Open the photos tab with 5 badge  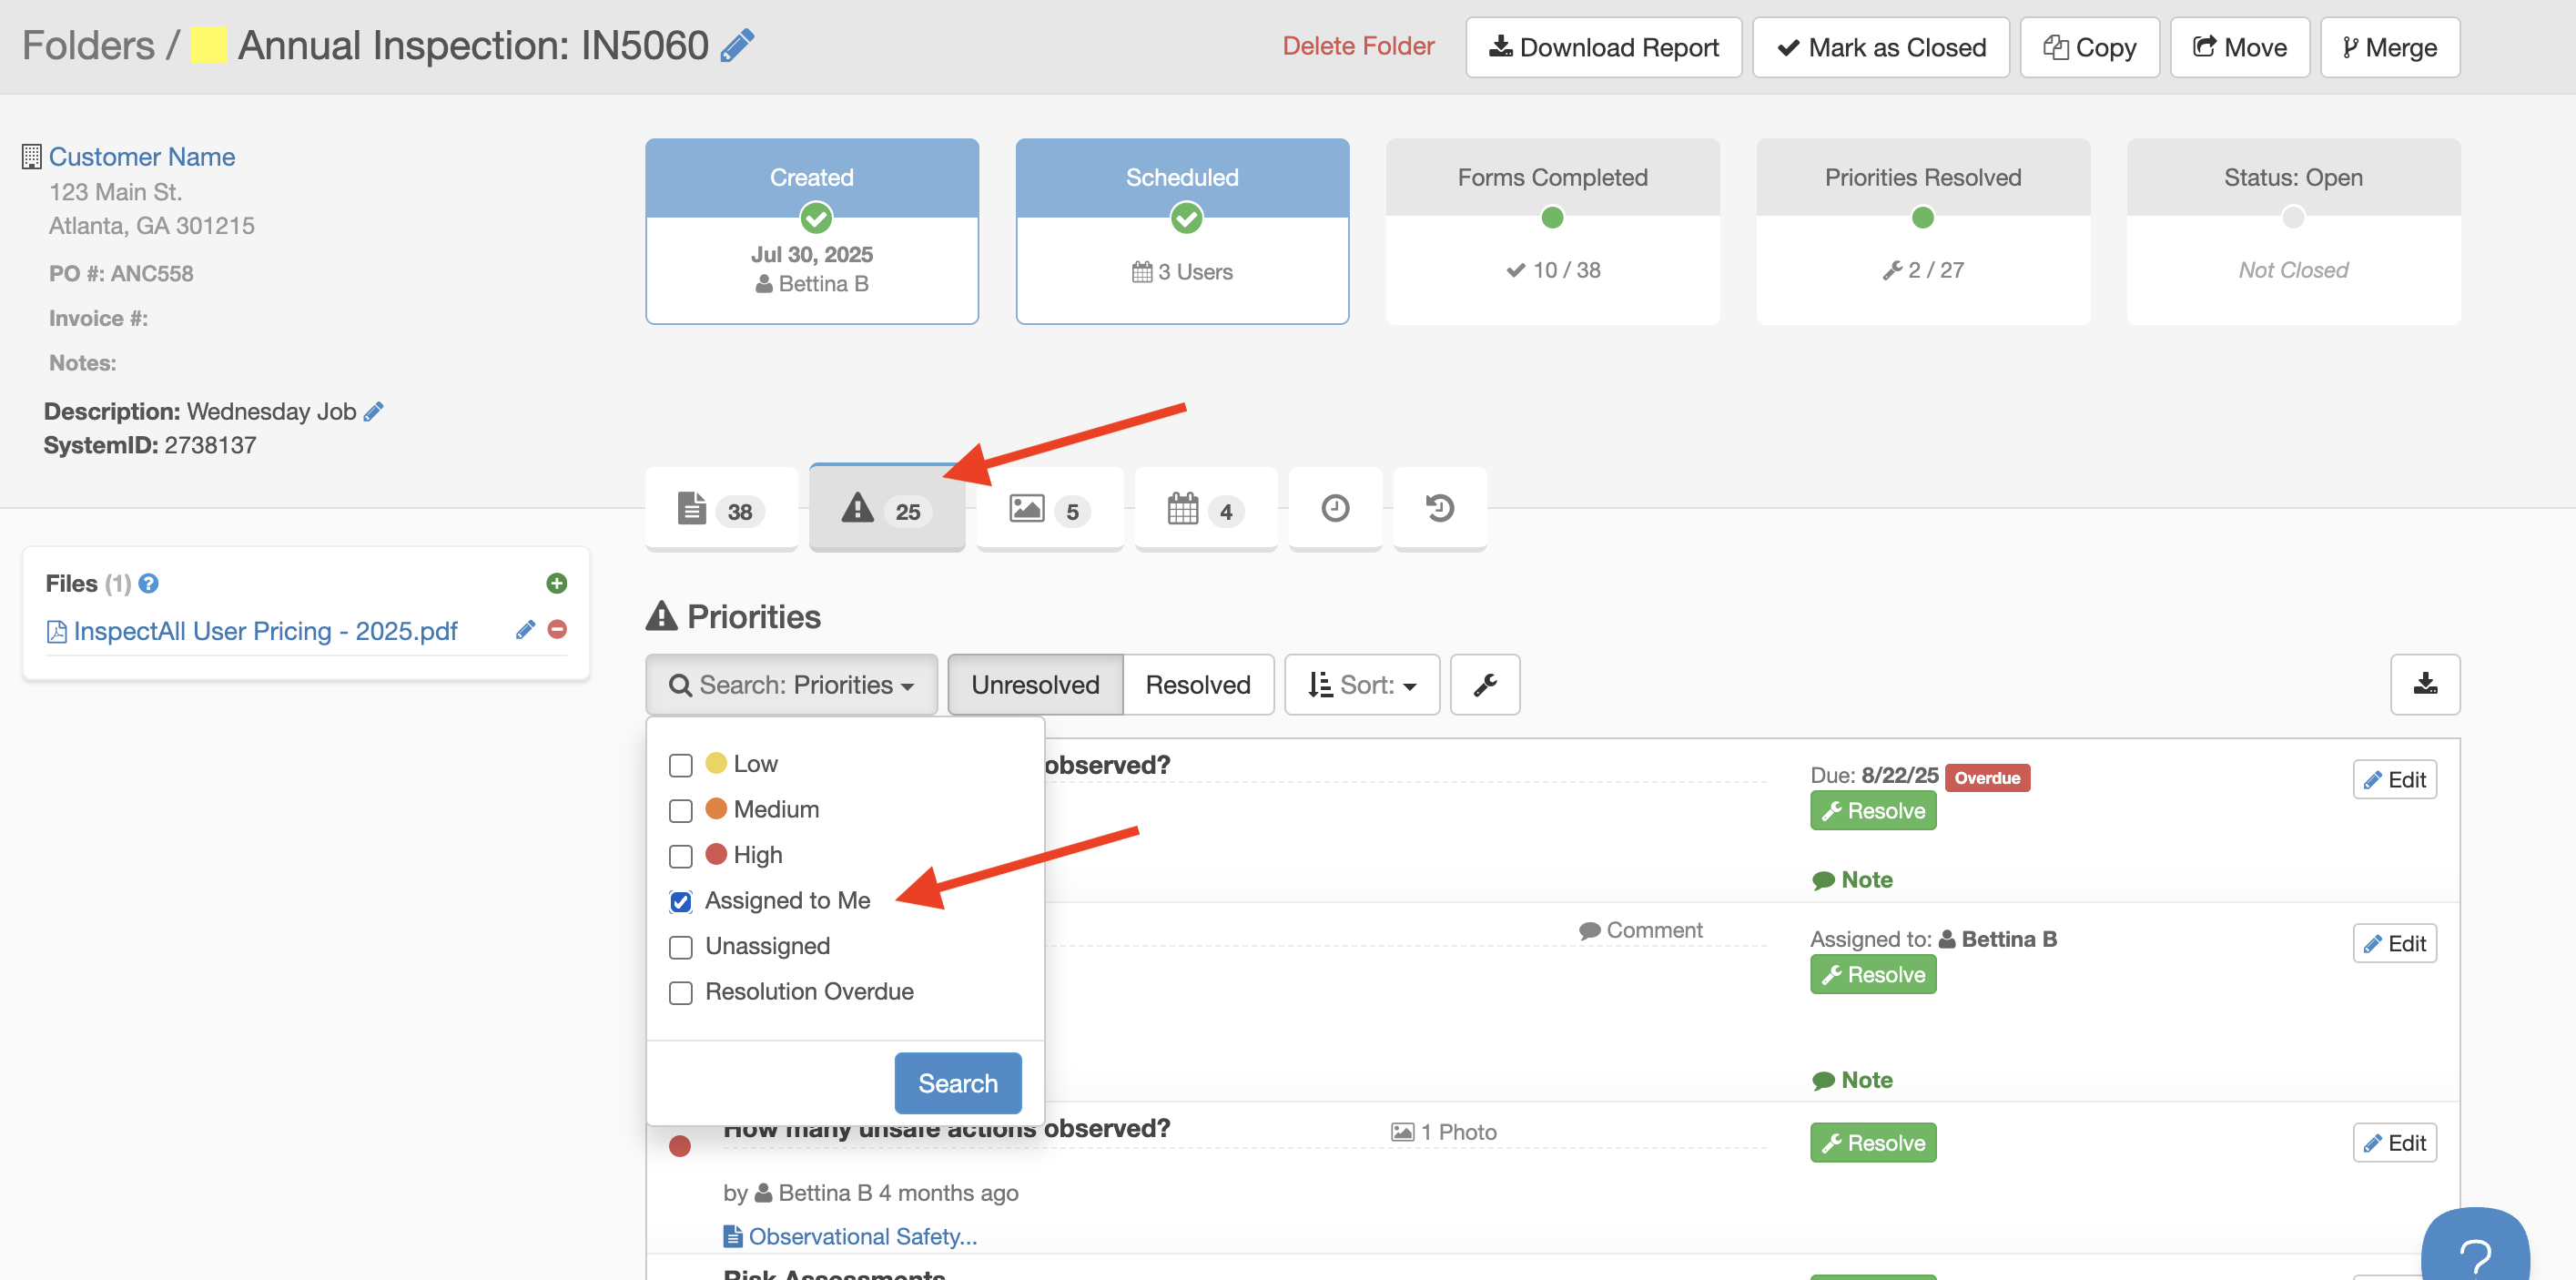(x=1048, y=510)
